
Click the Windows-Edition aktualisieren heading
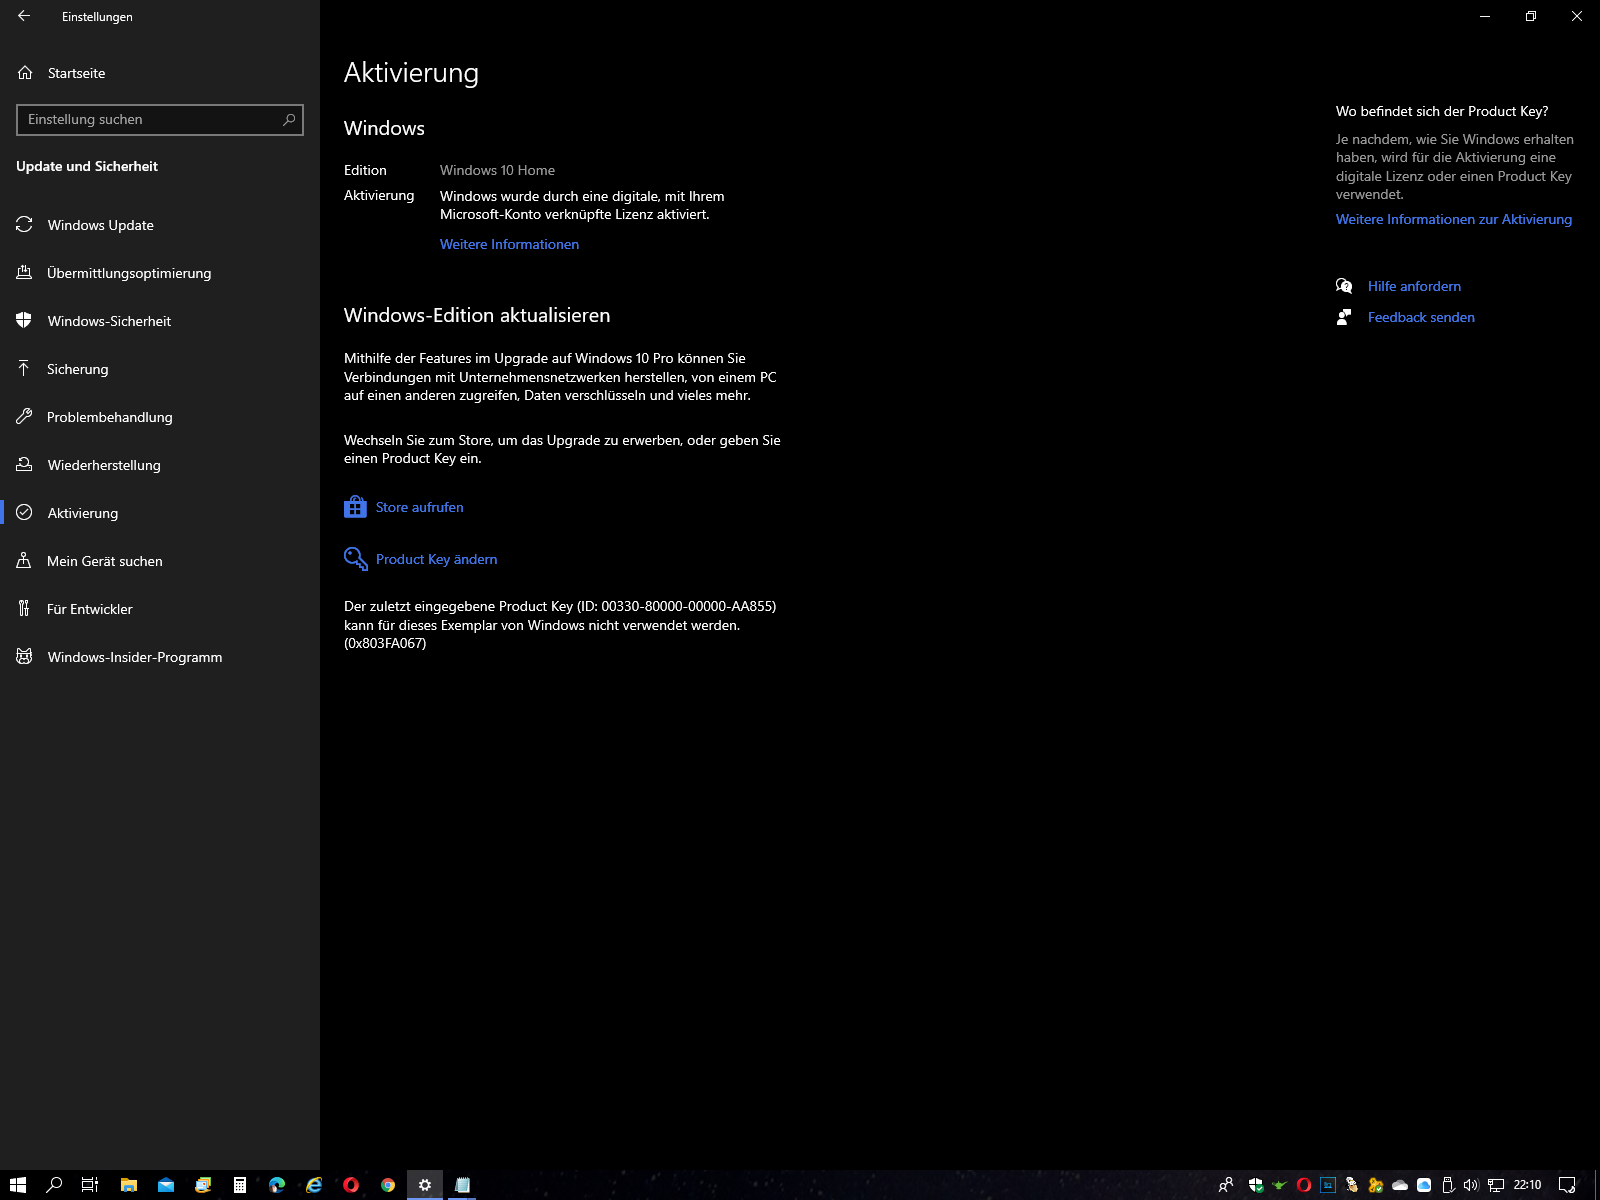point(477,315)
